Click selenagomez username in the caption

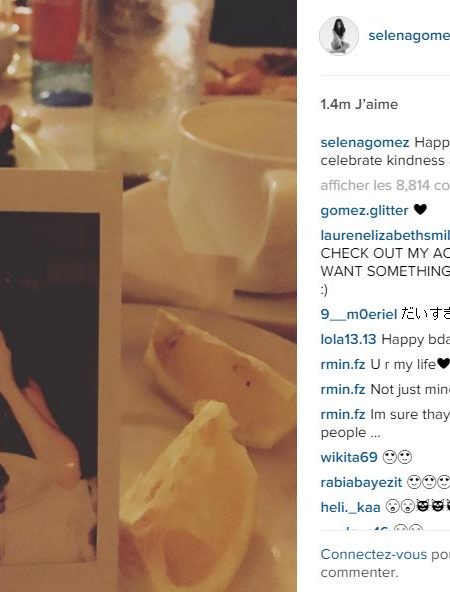pyautogui.click(x=365, y=142)
